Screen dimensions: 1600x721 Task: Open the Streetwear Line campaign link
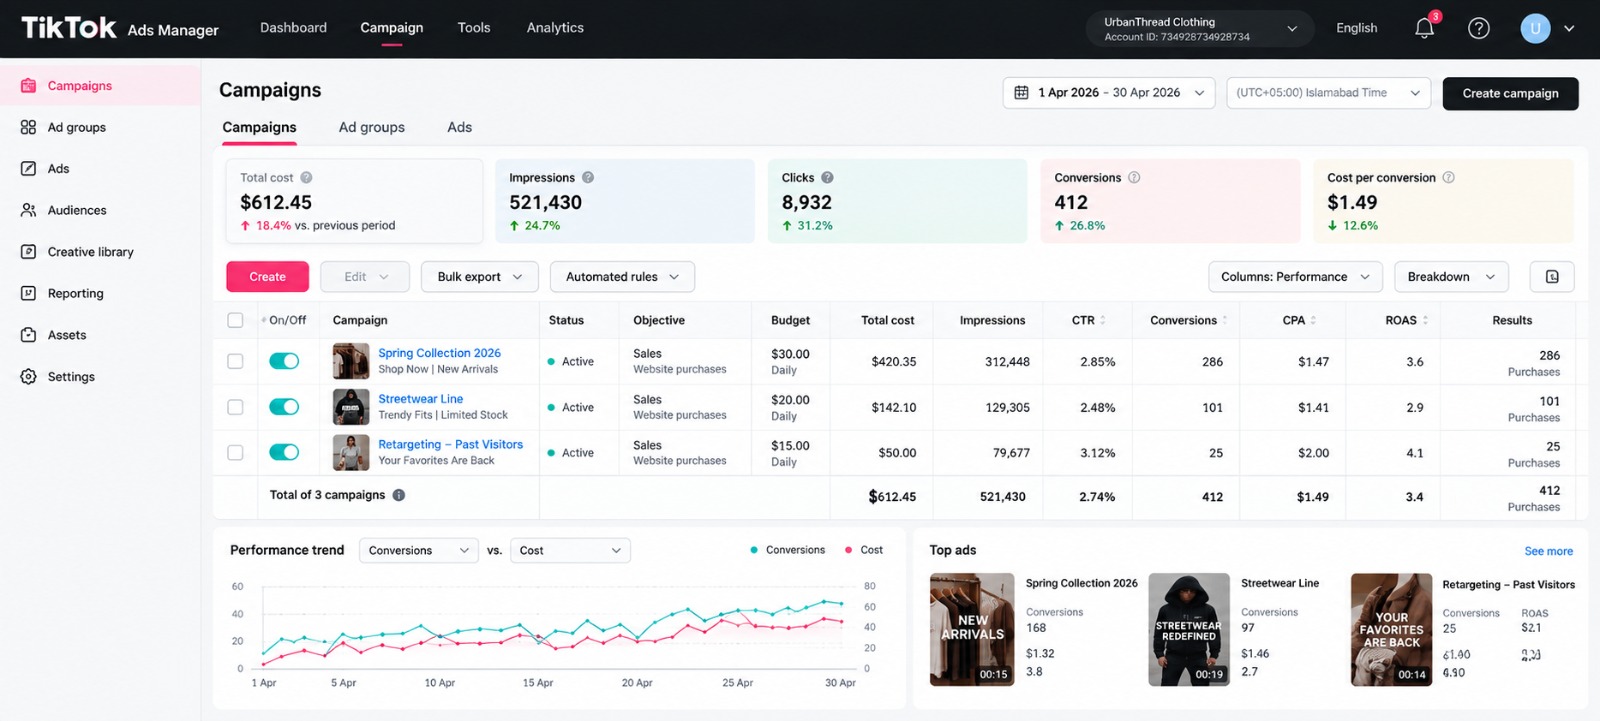point(420,399)
